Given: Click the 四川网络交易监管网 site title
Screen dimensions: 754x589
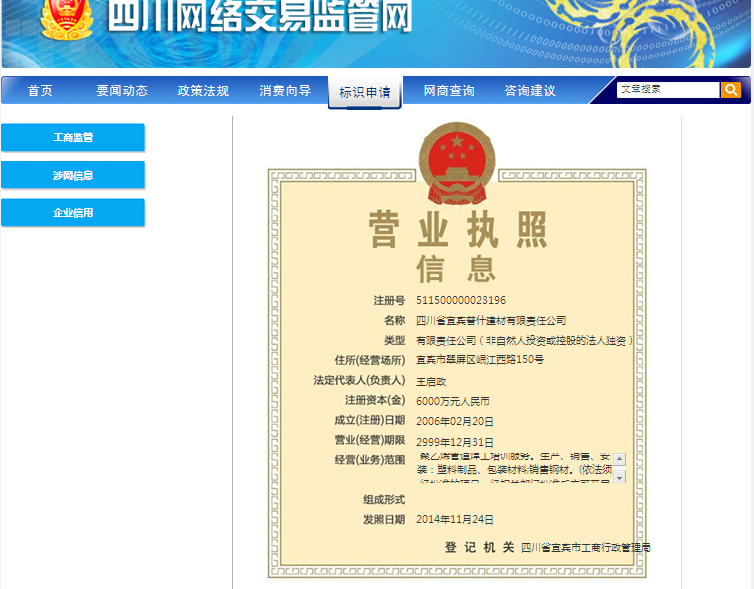Looking at the screenshot, I should [260, 17].
